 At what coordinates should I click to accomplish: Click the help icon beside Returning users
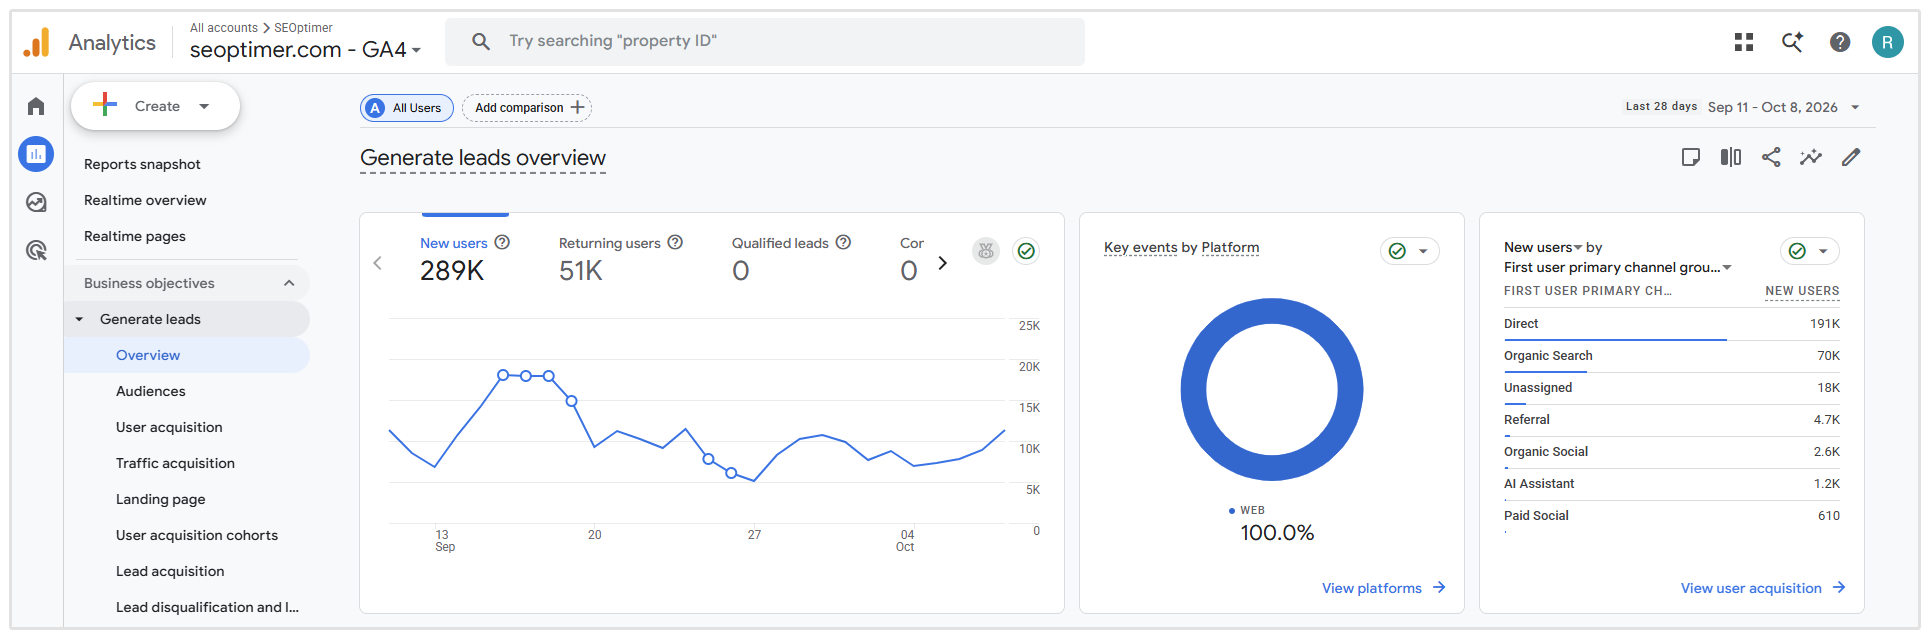coord(675,242)
